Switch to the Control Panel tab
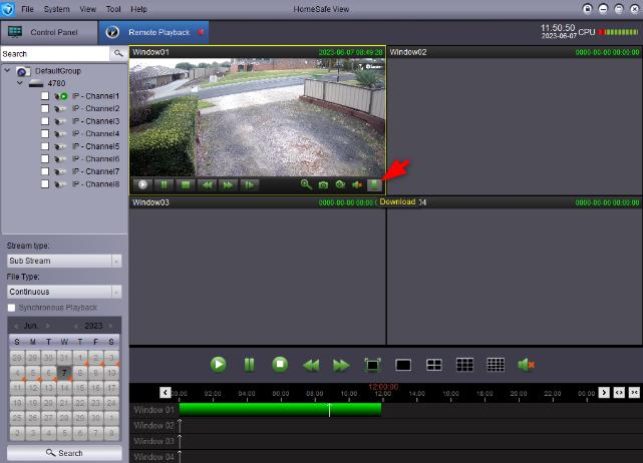 (48, 32)
